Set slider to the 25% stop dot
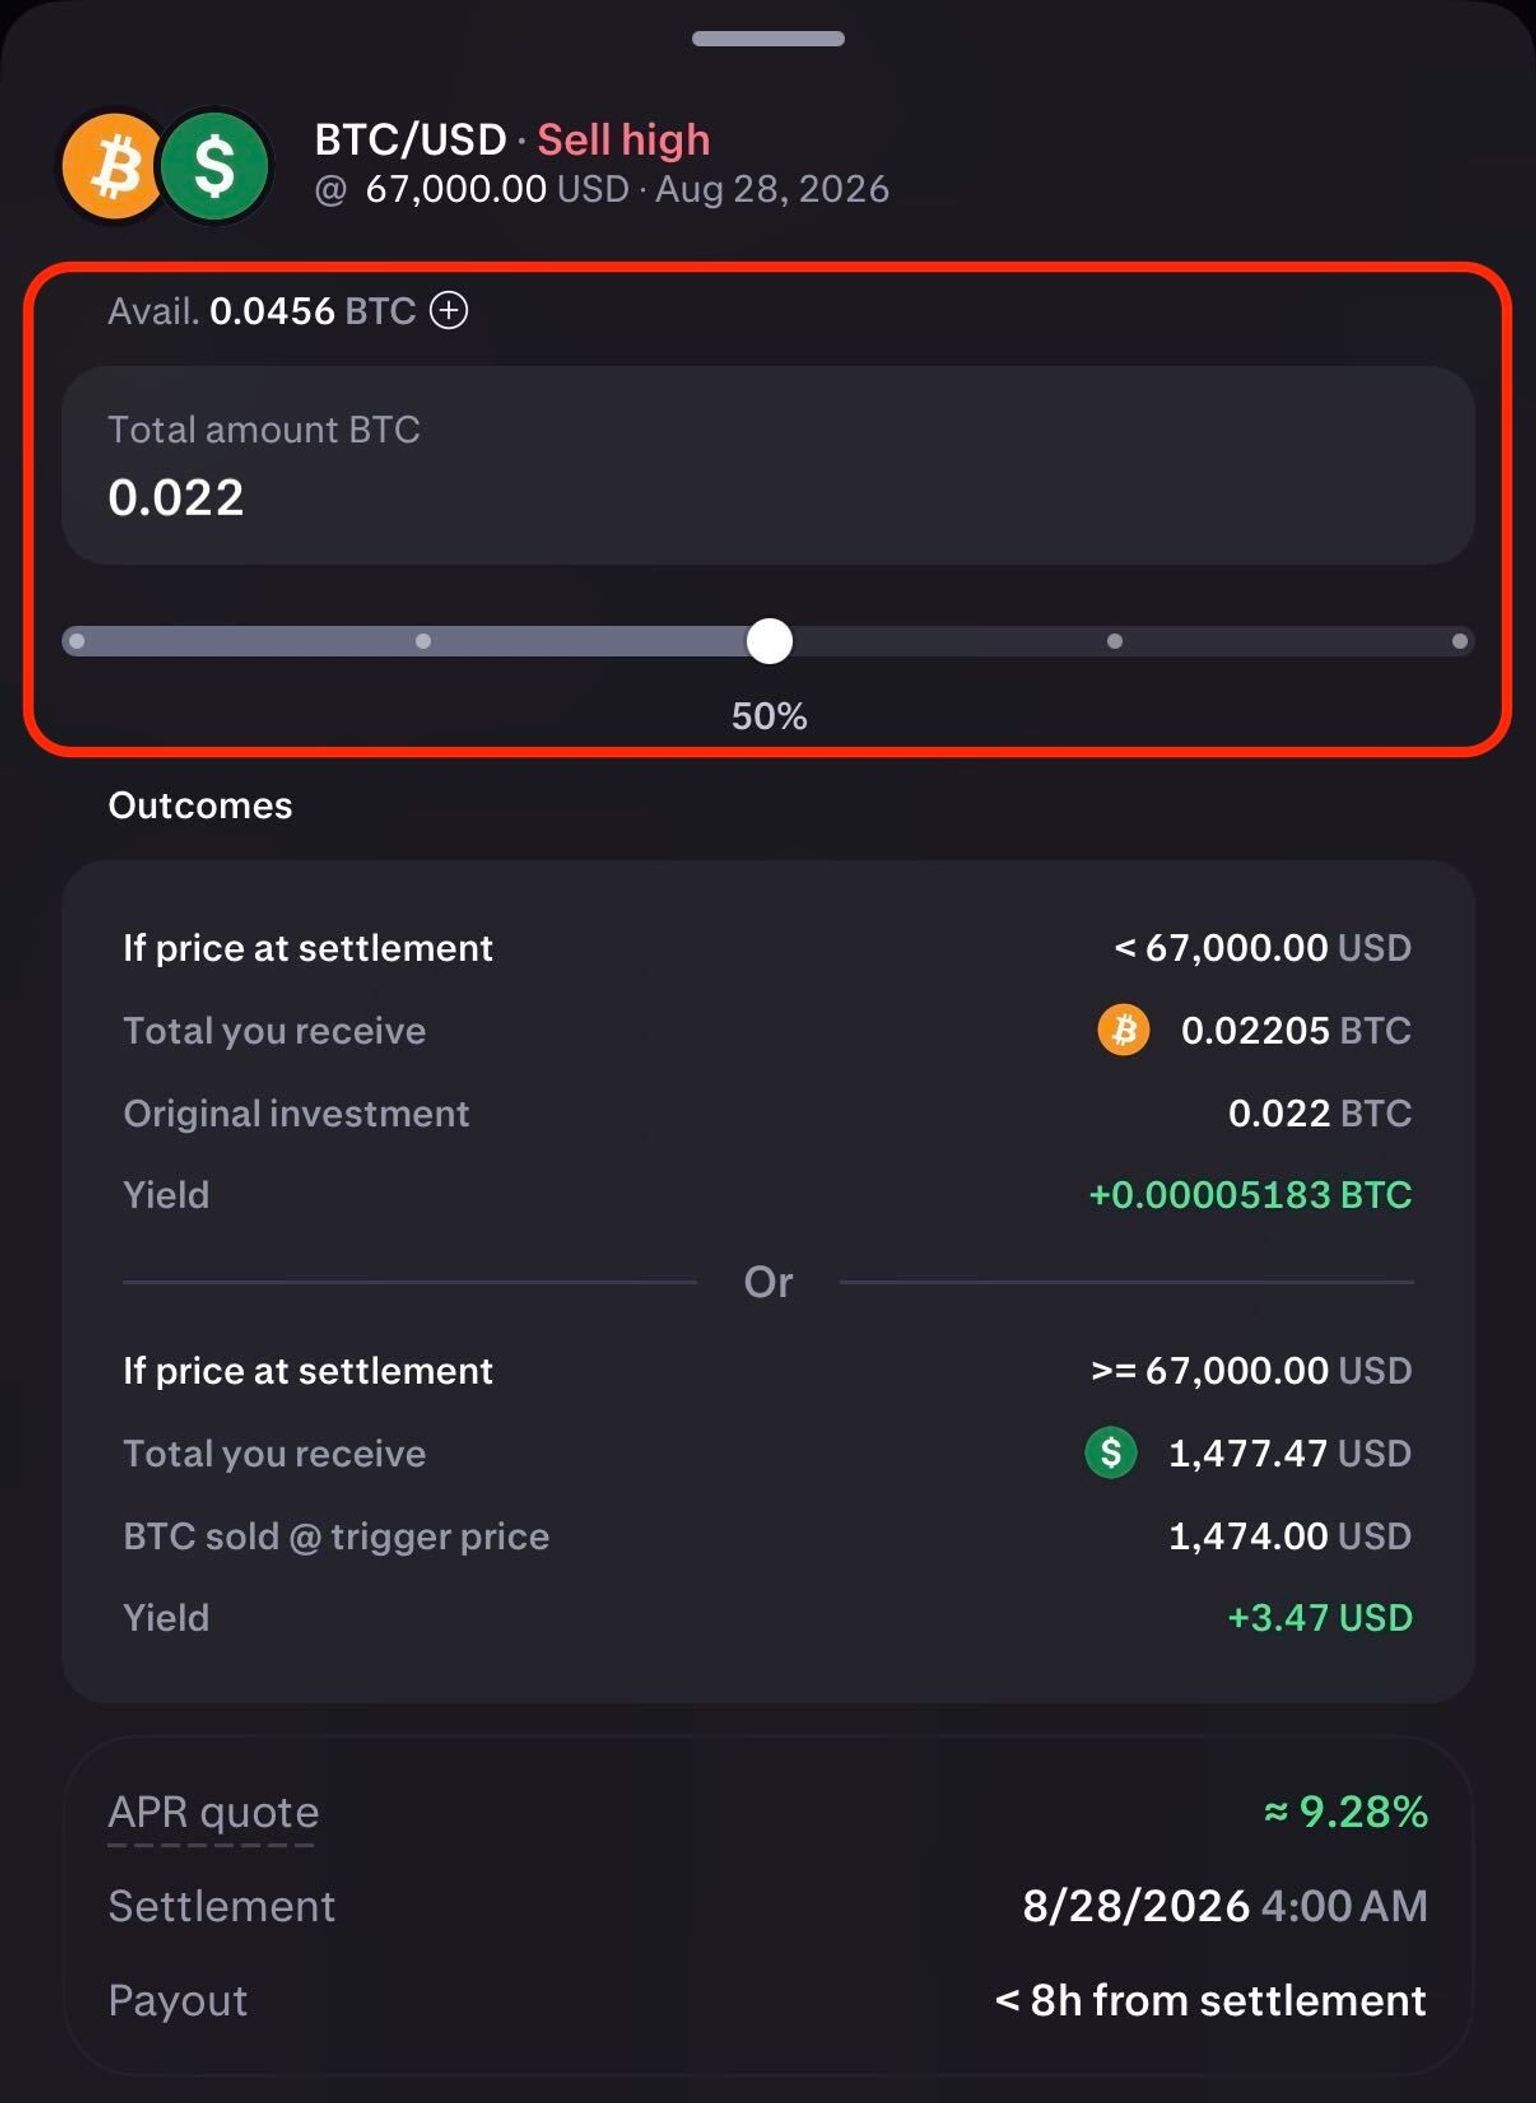Viewport: 1536px width, 2103px height. [x=423, y=641]
